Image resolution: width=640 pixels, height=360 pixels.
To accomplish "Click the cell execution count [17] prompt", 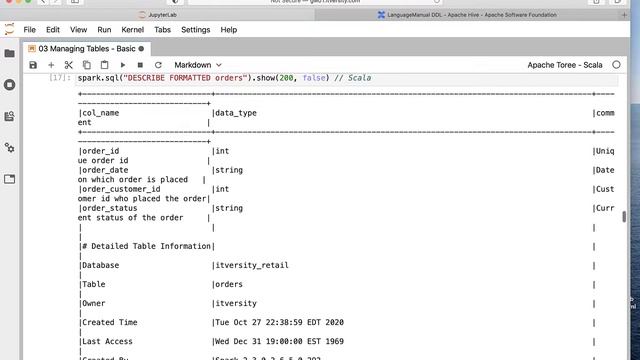I will 60,78.
